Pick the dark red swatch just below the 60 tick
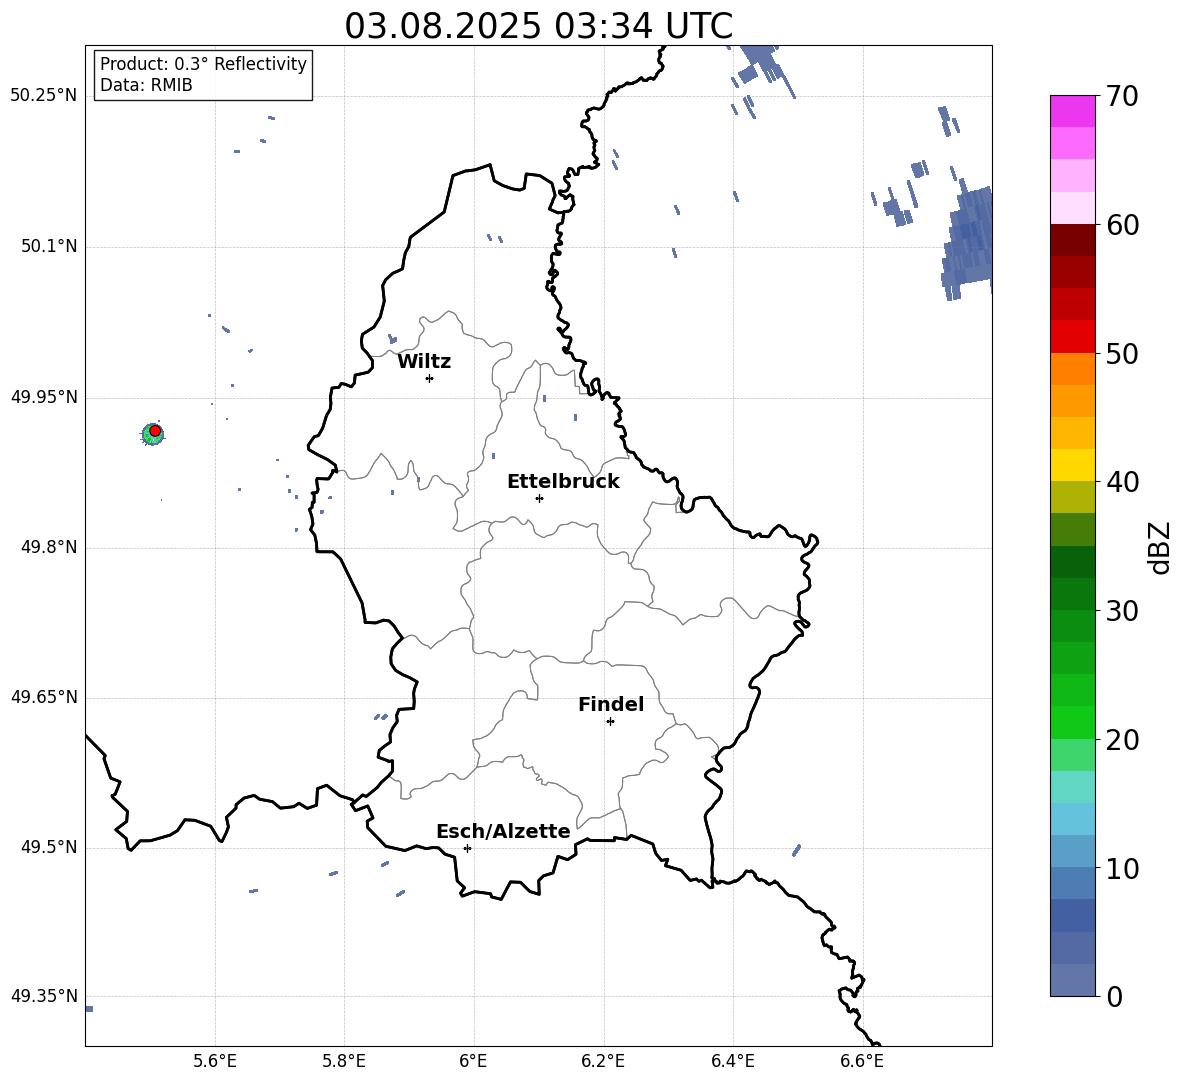This screenshot has width=1184, height=1081. 1072,240
